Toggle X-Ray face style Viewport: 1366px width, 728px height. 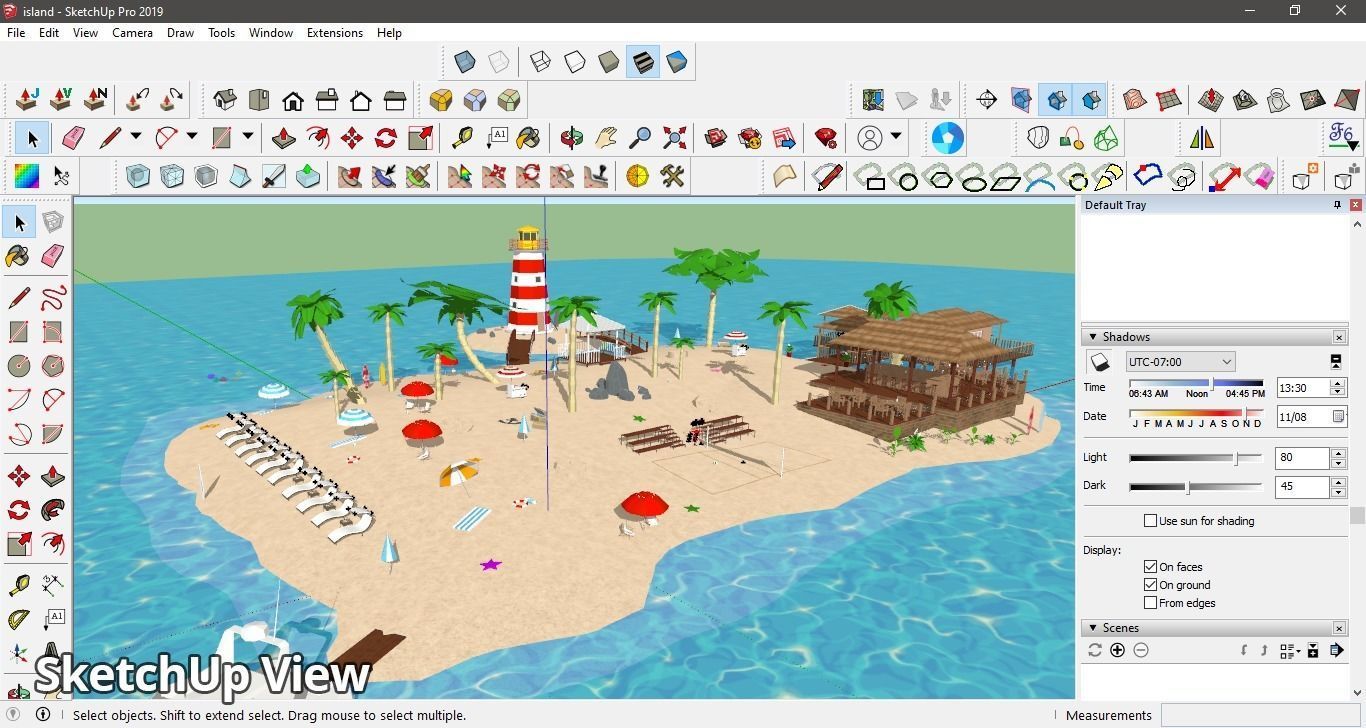coord(465,62)
